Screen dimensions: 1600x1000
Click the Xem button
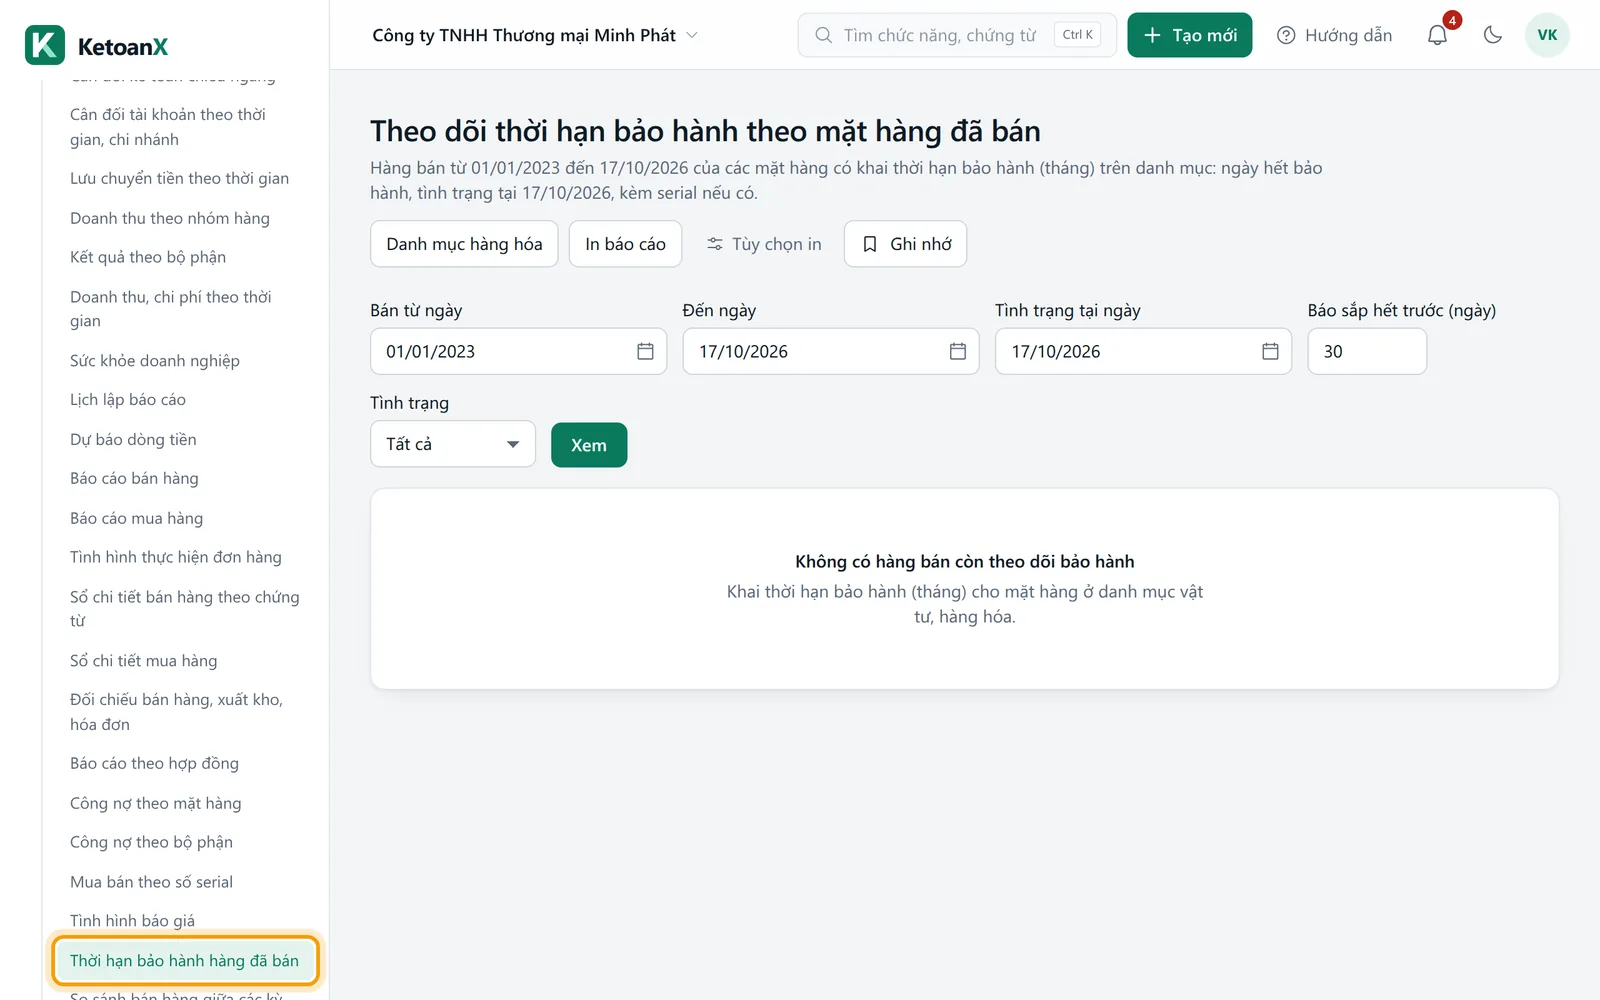click(x=589, y=445)
